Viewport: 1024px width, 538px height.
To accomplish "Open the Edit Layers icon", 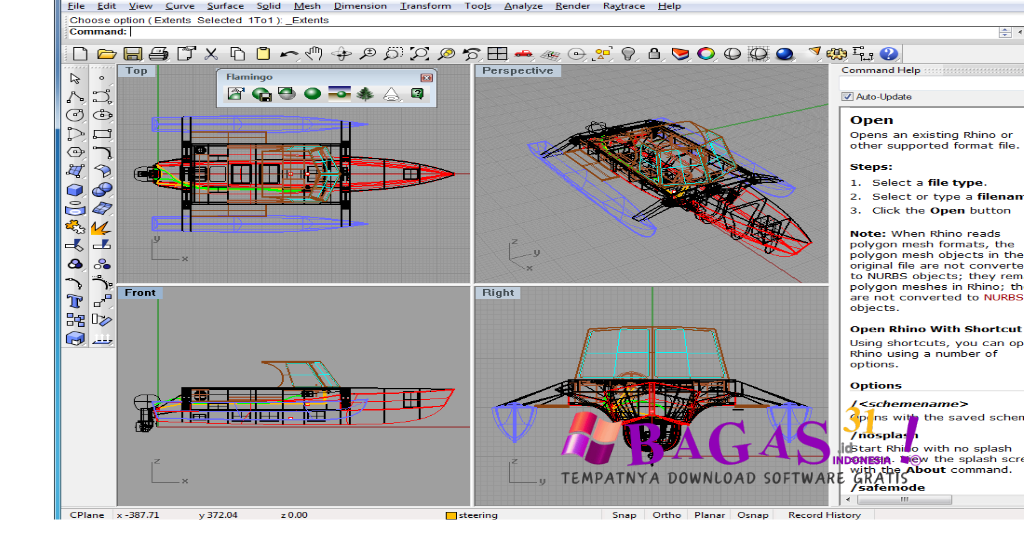I will [680, 54].
